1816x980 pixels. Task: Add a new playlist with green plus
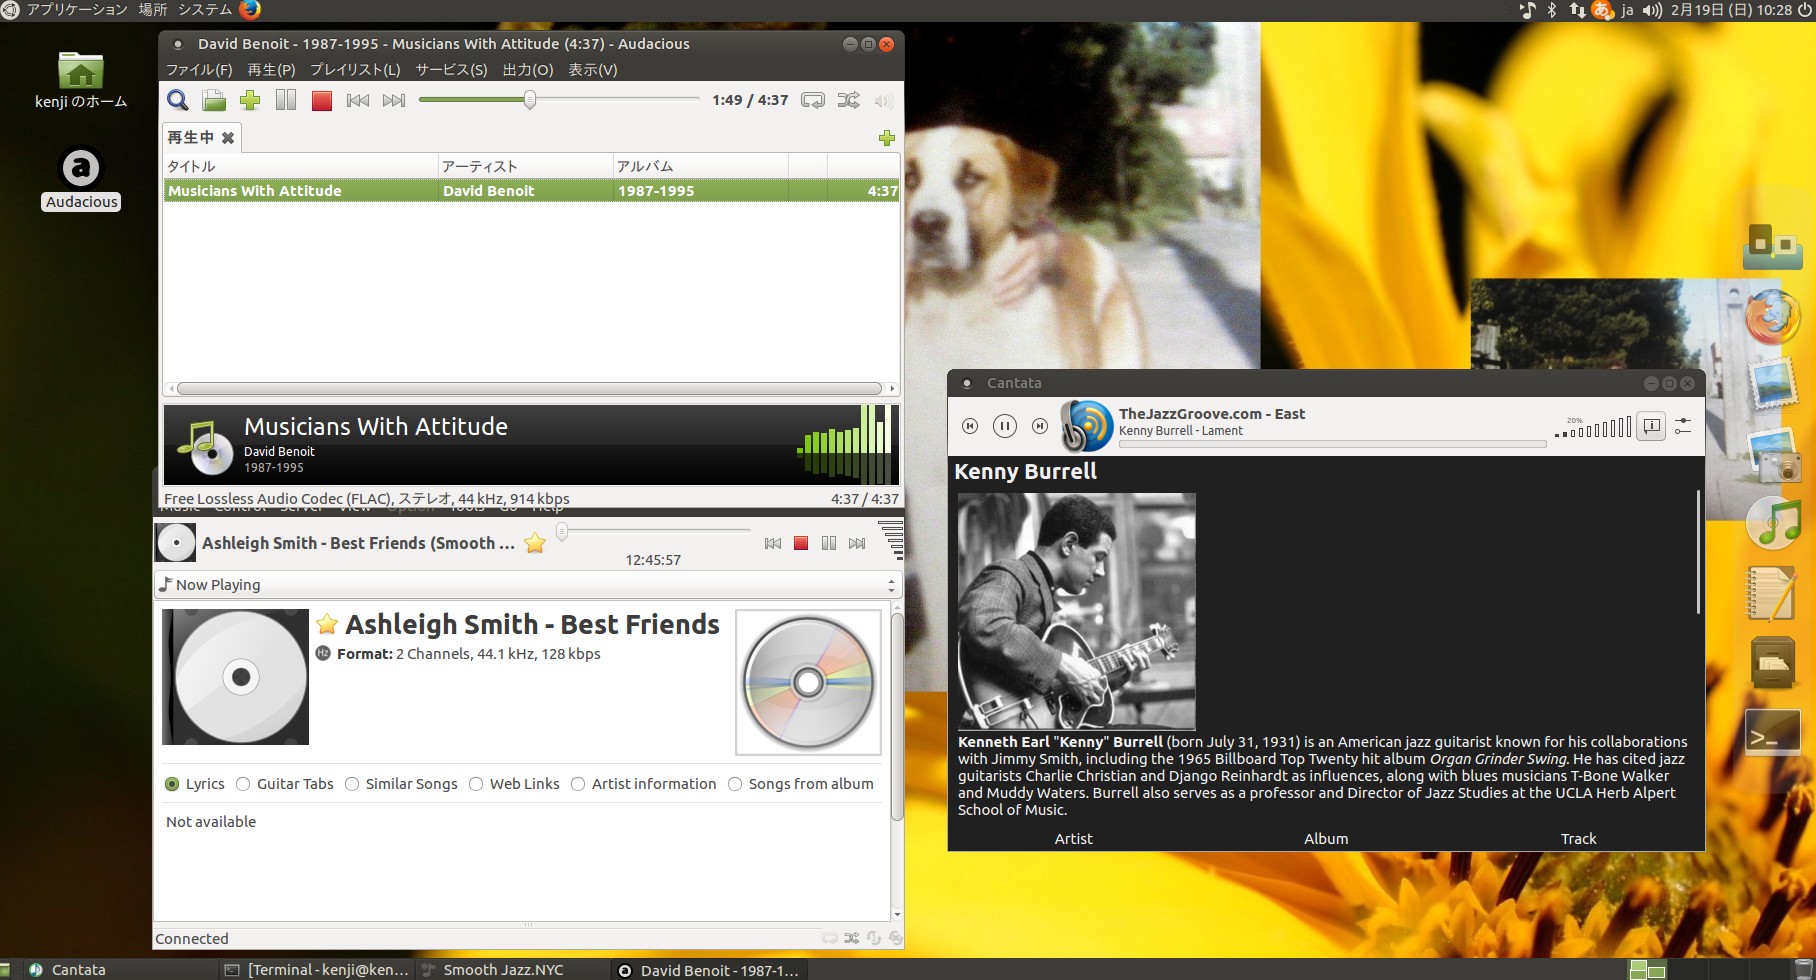click(886, 138)
